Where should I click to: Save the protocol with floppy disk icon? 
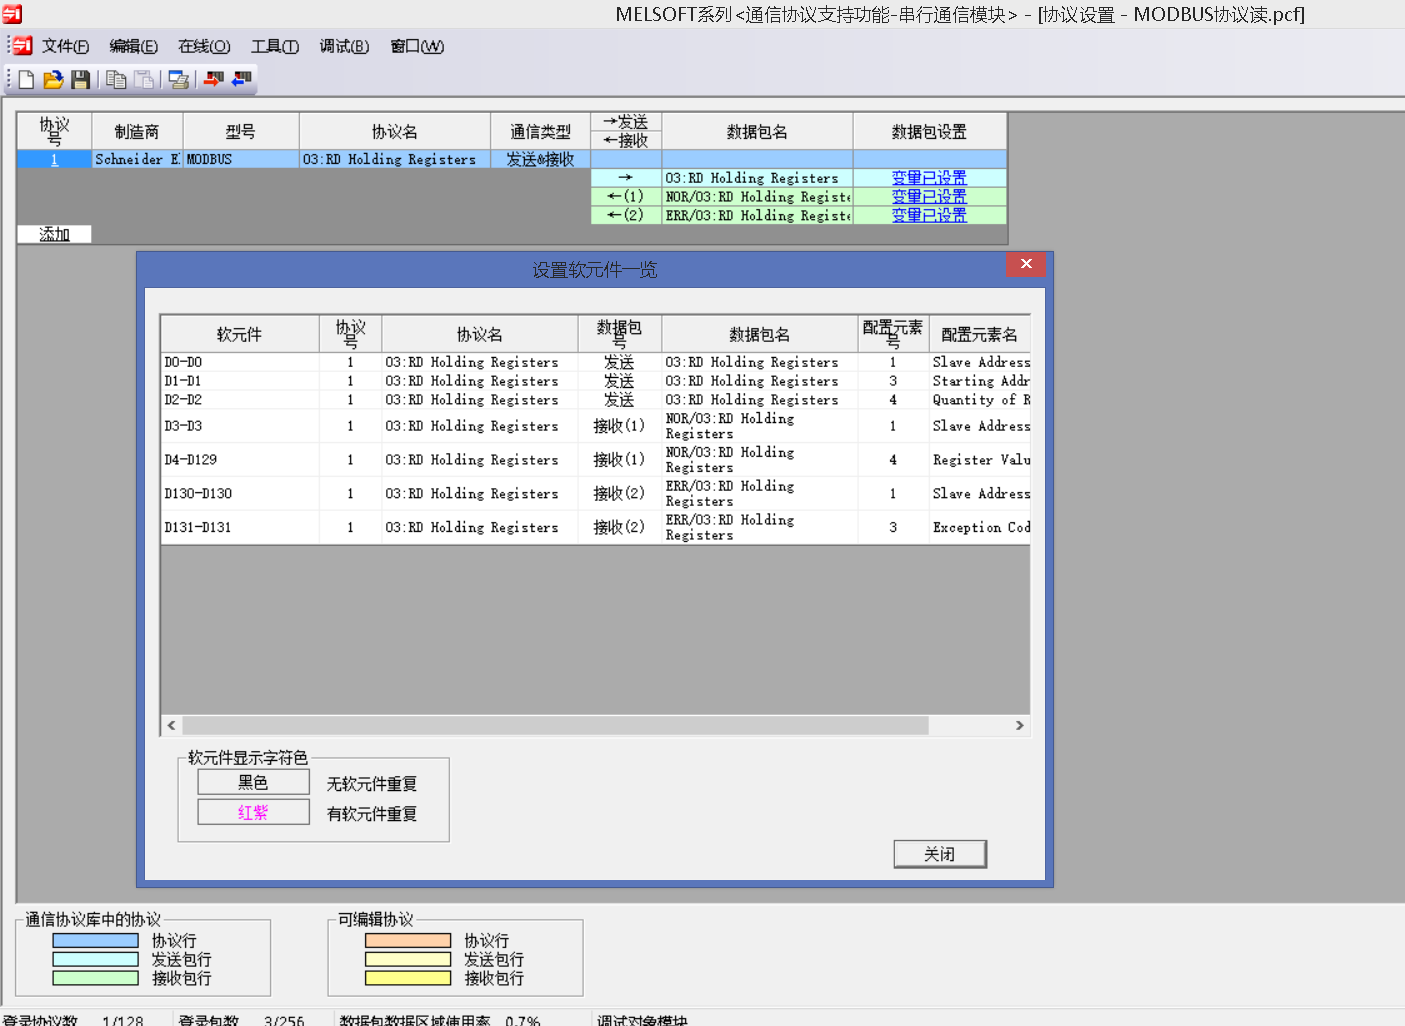[81, 80]
